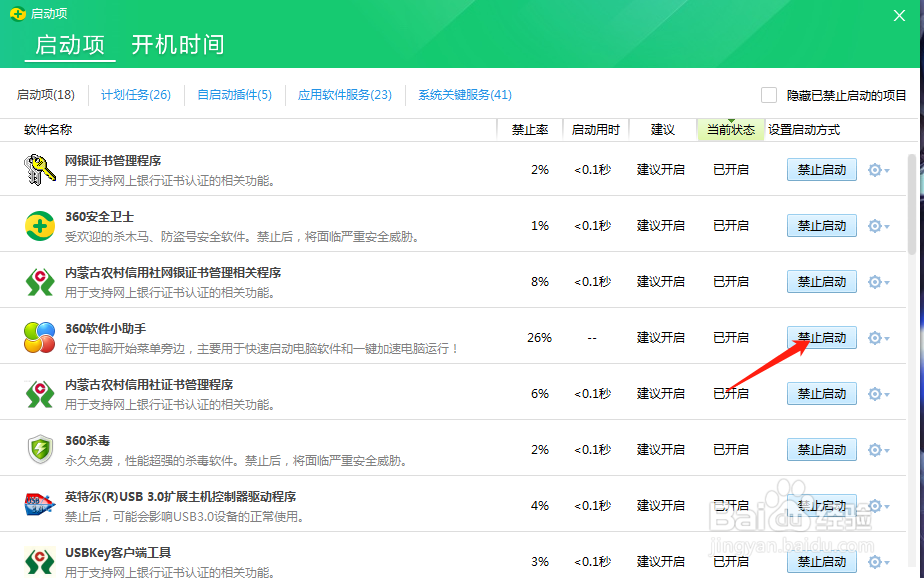The height and width of the screenshot is (578, 924).
Task: Disable startup for 360软件小助手
Action: click(821, 338)
